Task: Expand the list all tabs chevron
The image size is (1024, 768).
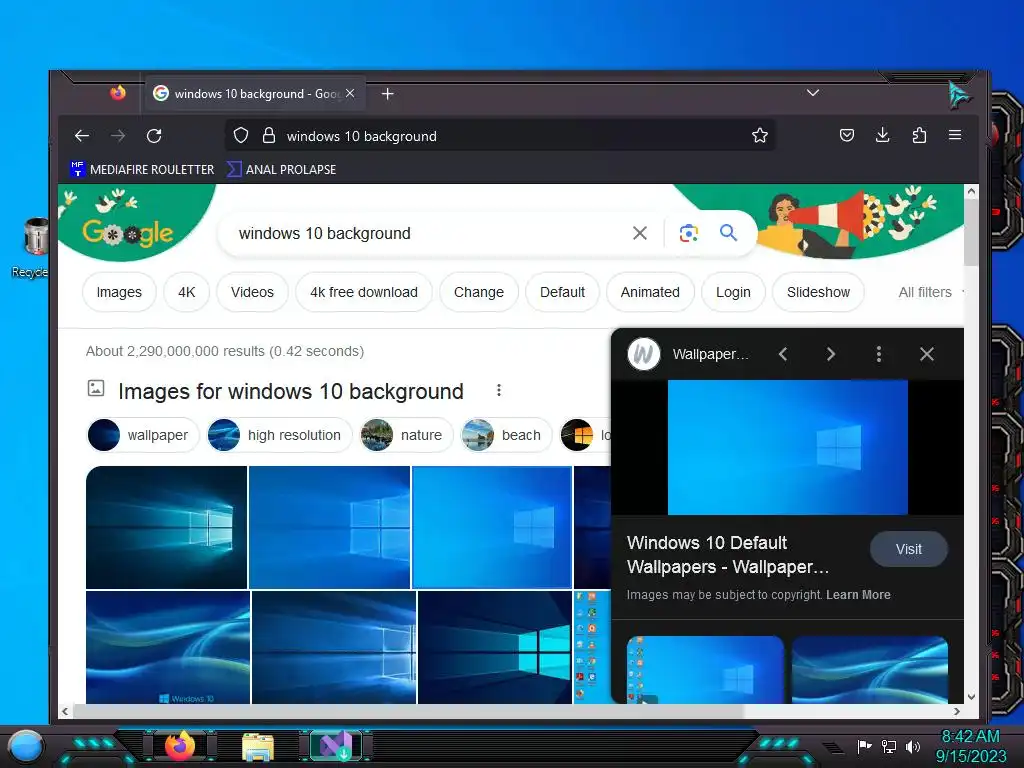Action: point(813,93)
